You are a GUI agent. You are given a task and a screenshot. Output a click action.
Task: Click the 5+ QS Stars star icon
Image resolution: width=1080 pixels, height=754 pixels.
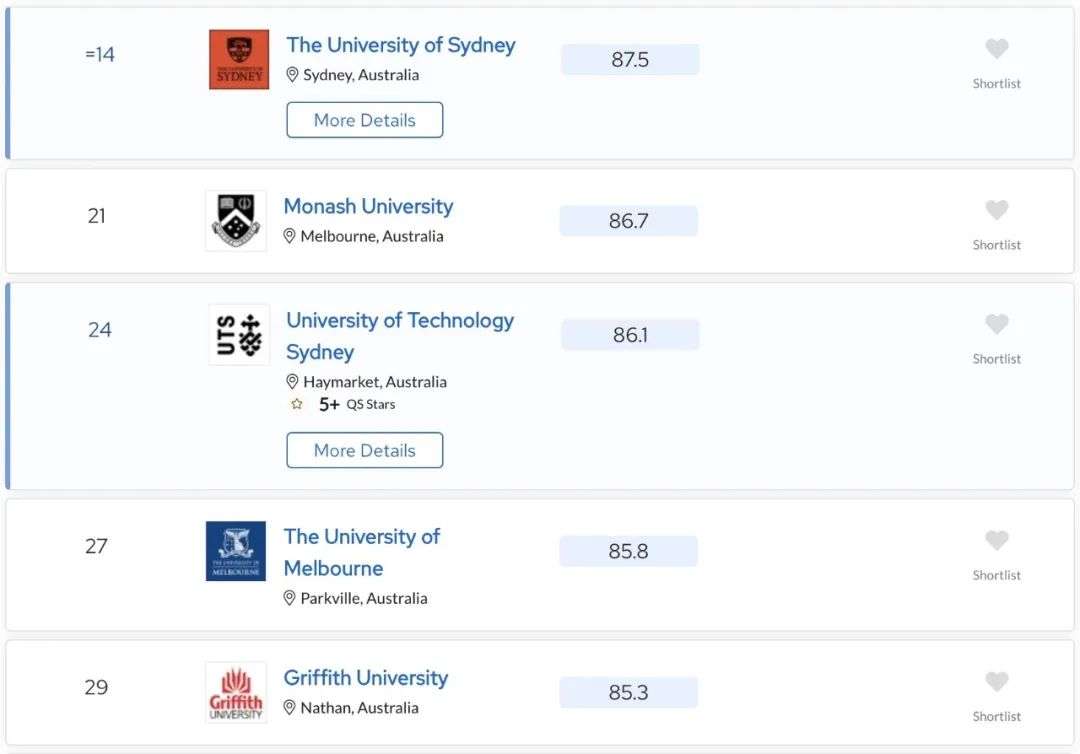[297, 404]
